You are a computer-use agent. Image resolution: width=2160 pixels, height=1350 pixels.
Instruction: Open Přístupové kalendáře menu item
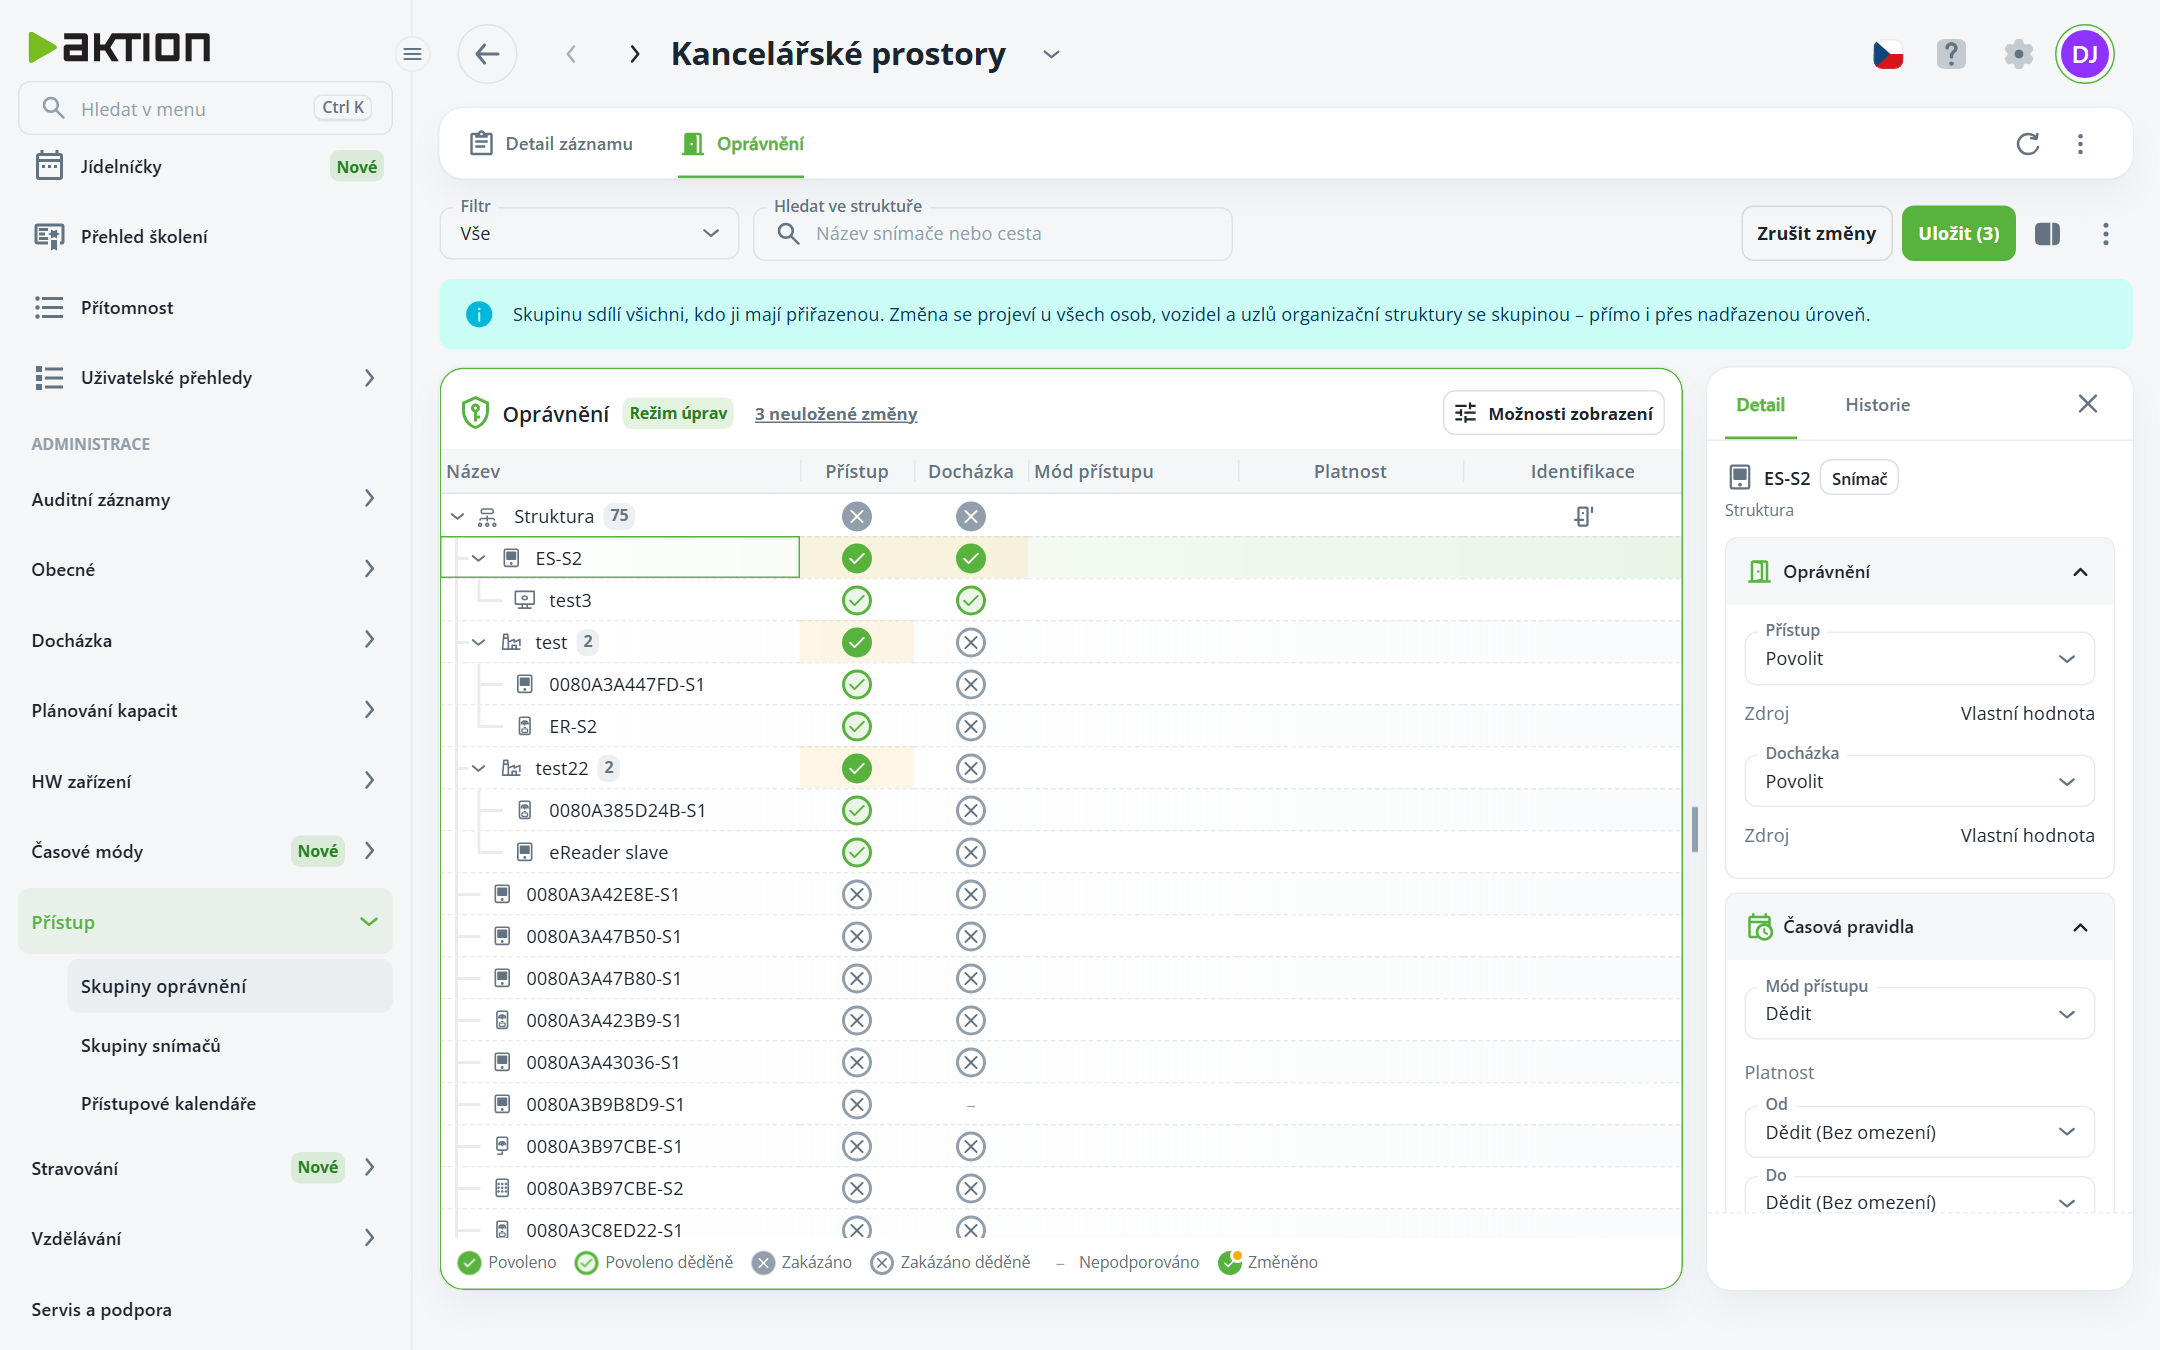(x=168, y=1103)
